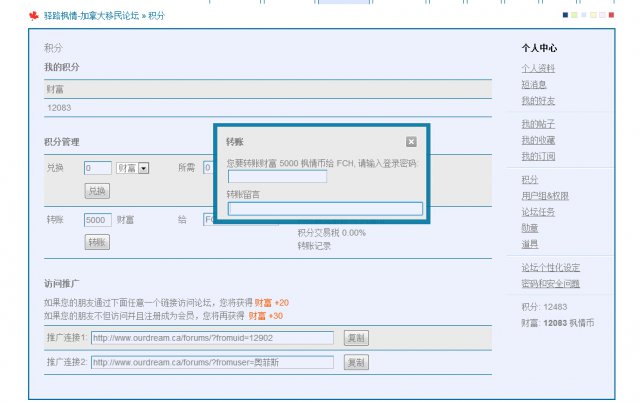Select the pale lavender theme swatch
This screenshot has height=403, width=640.
602,15
